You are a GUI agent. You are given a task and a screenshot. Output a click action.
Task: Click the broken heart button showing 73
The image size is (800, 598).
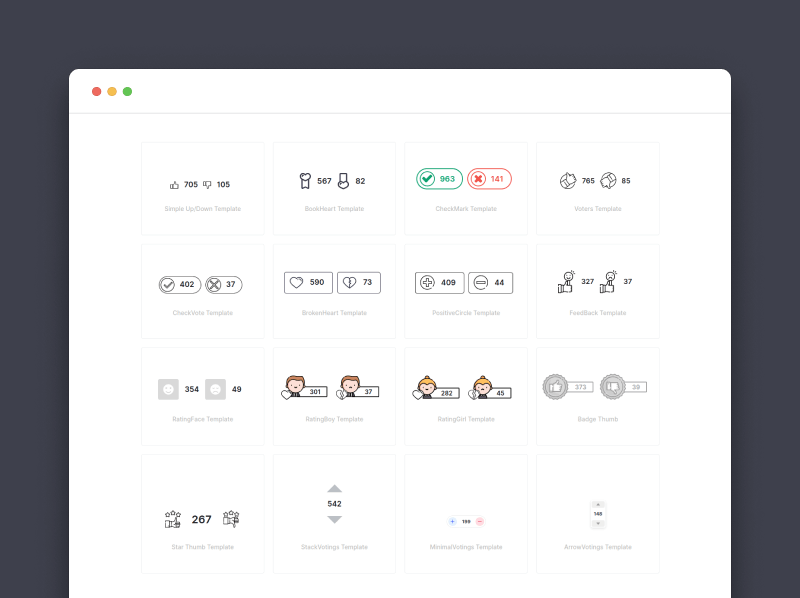(359, 283)
